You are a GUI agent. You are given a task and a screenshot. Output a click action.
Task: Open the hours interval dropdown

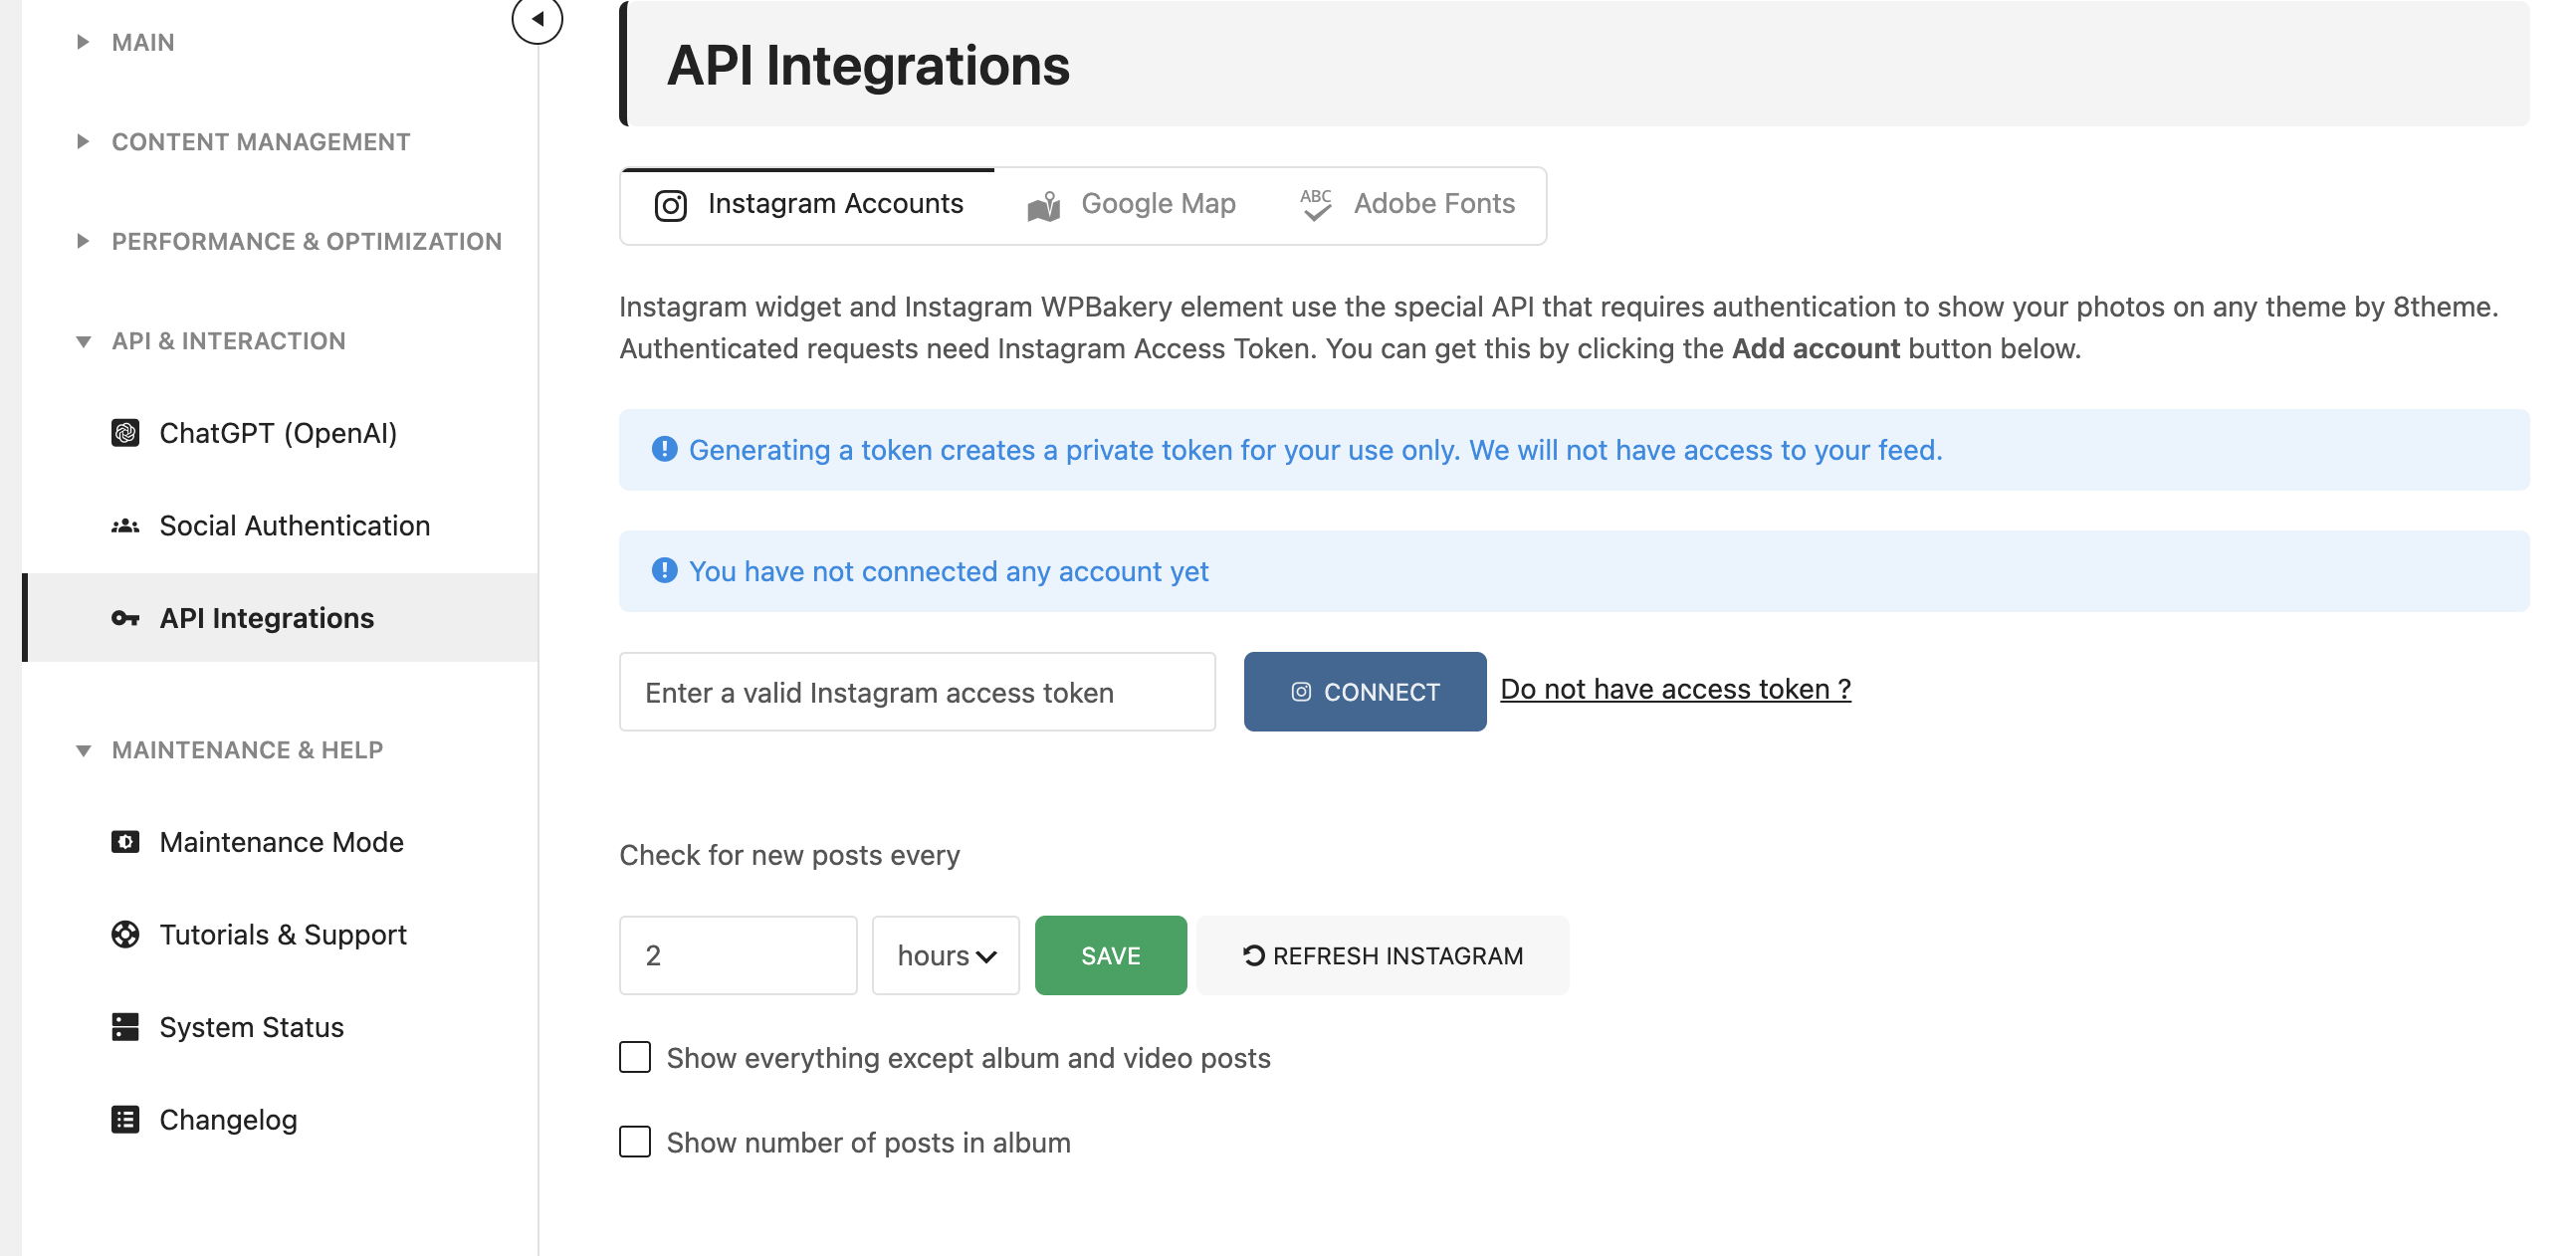tap(945, 955)
